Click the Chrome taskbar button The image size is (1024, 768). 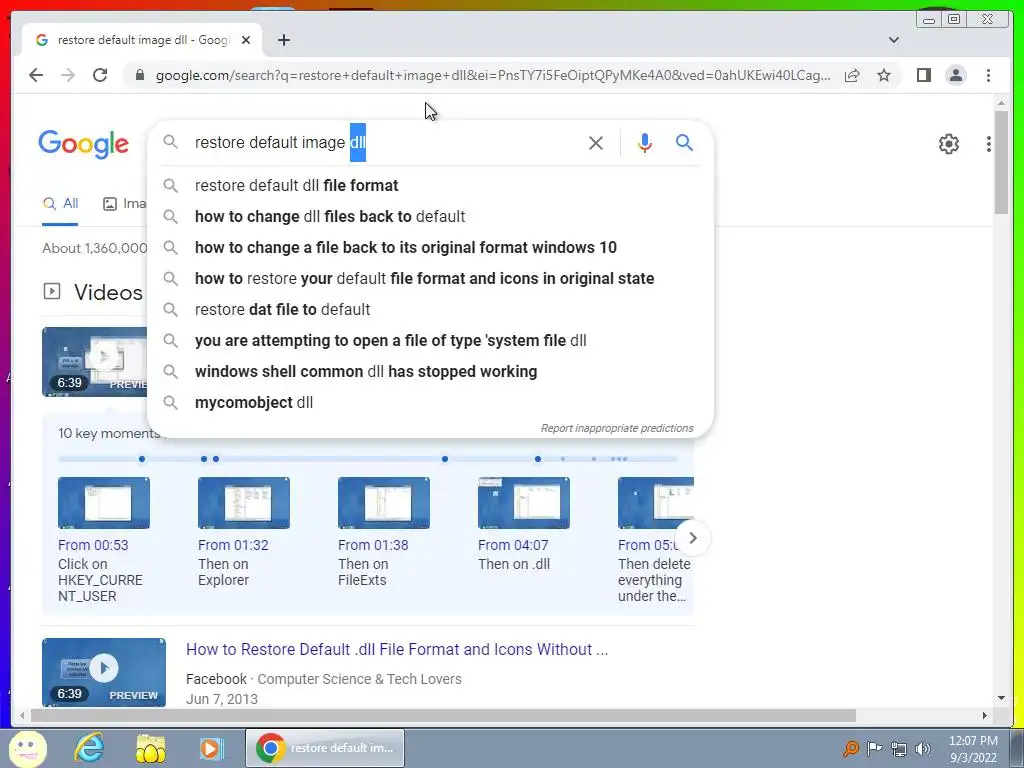[x=325, y=748]
